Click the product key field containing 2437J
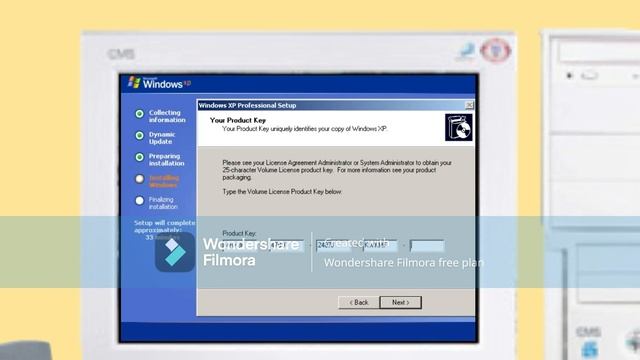The image size is (640, 360). tap(333, 246)
